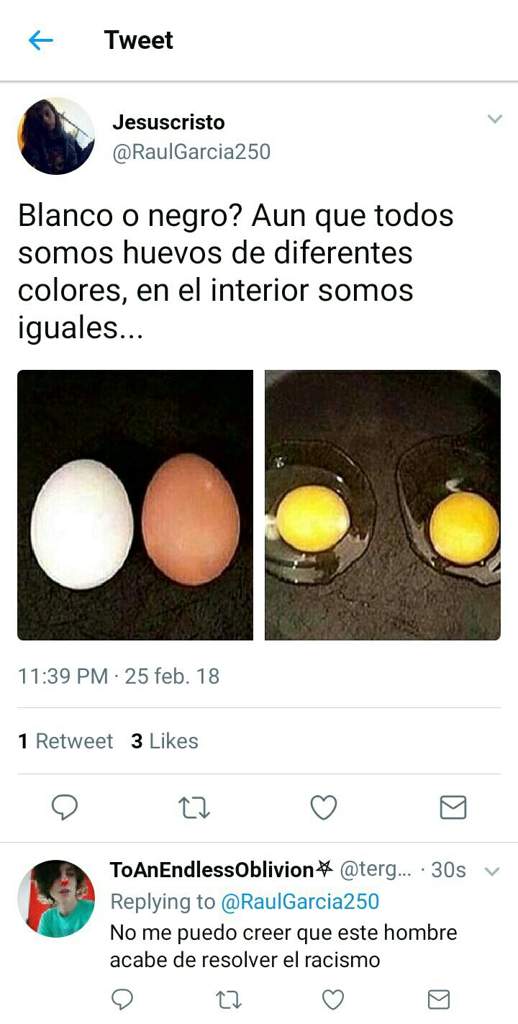
Task: Open the @RaulGarcia250 mention link in reply
Action: tap(300, 902)
